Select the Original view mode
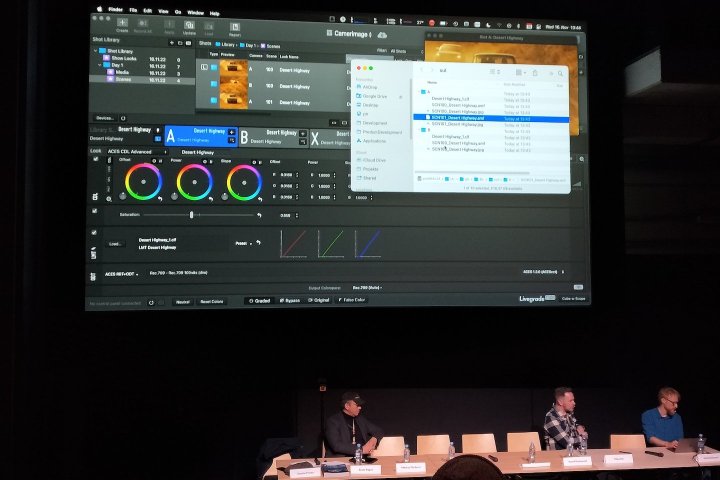This screenshot has height=480, width=720. coord(319,300)
